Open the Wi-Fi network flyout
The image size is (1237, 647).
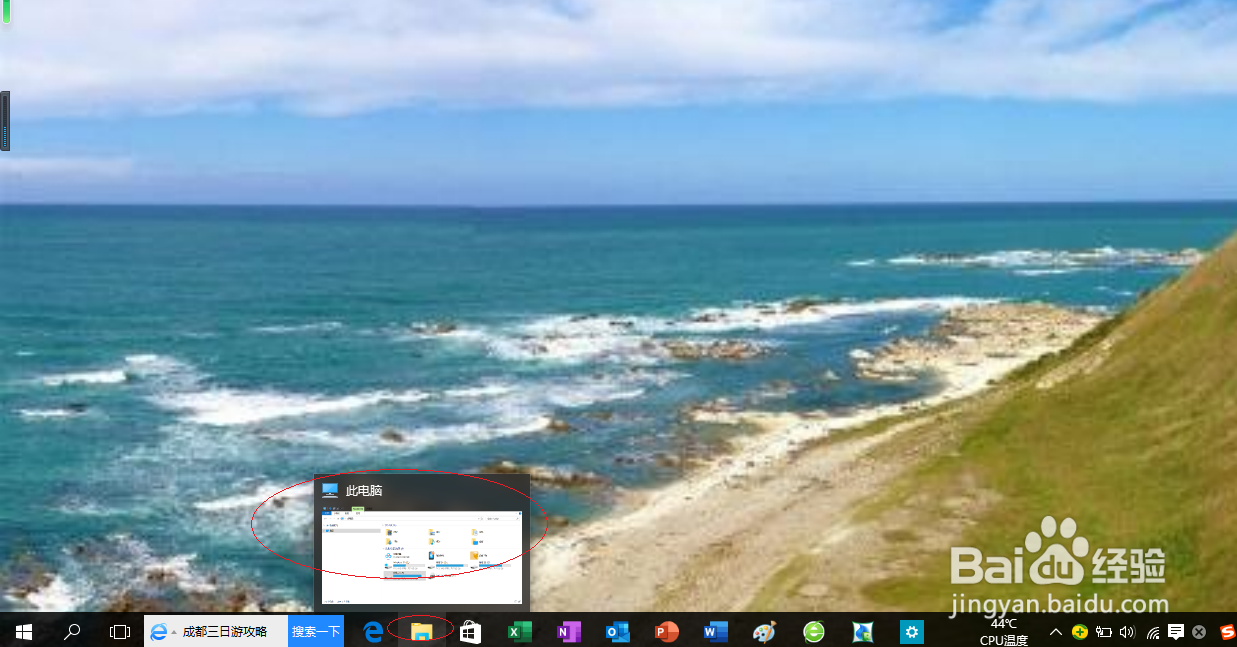[1152, 632]
